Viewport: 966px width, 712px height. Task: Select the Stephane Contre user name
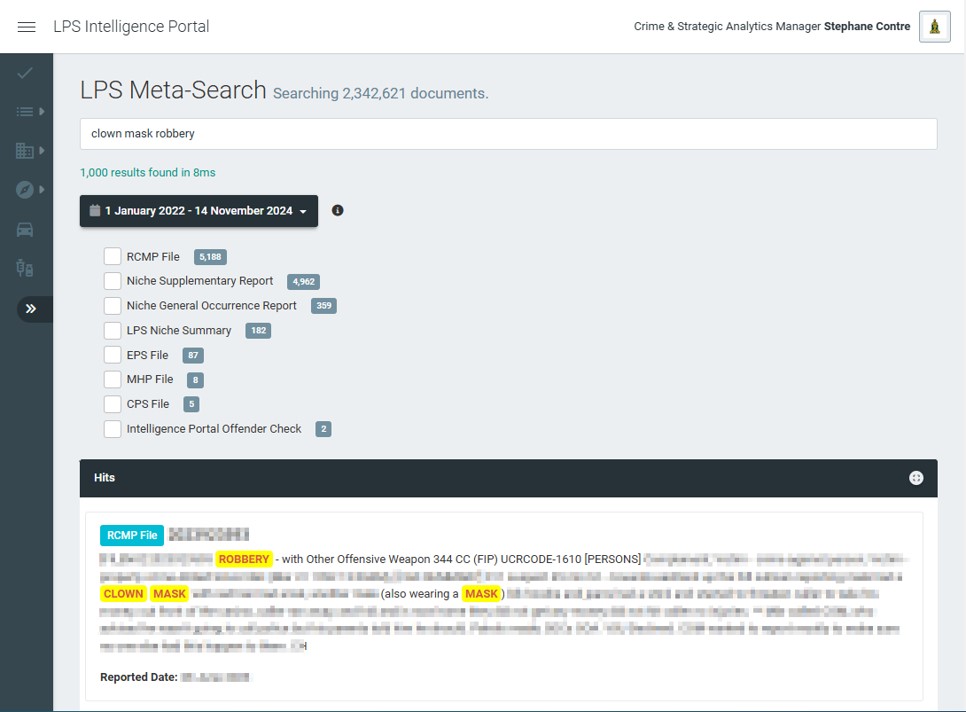click(x=866, y=27)
